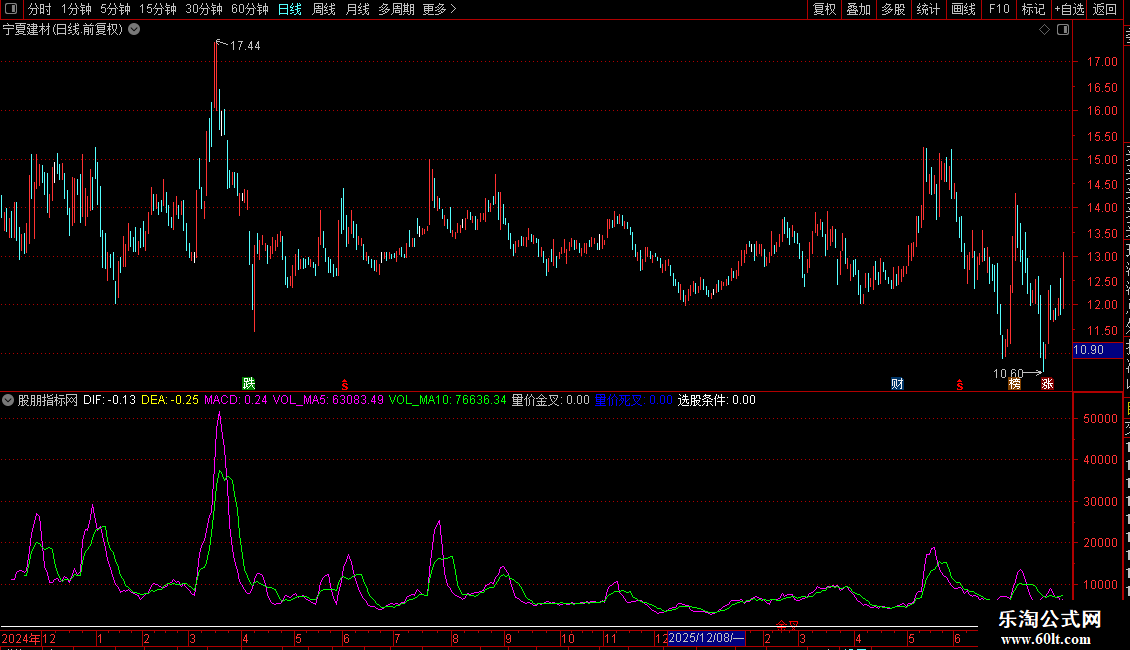Open F10 company information

pyautogui.click(x=999, y=9)
